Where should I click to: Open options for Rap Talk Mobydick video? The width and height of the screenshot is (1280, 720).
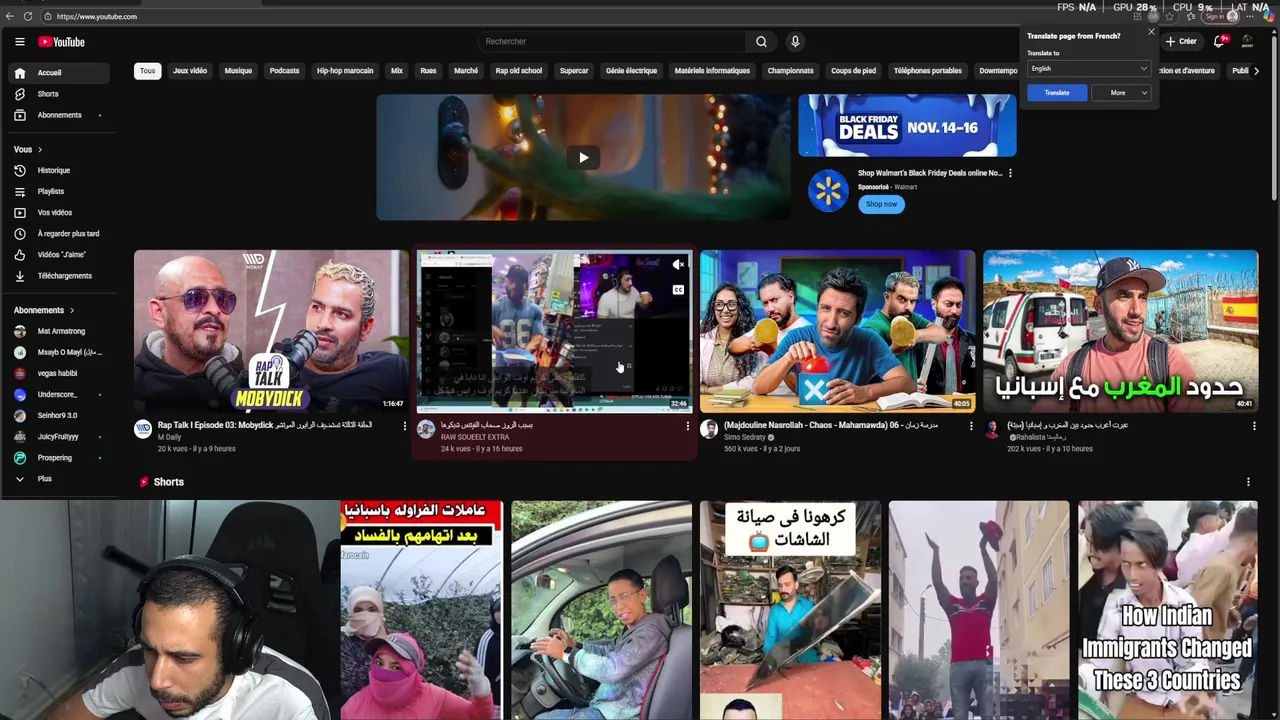click(x=404, y=426)
